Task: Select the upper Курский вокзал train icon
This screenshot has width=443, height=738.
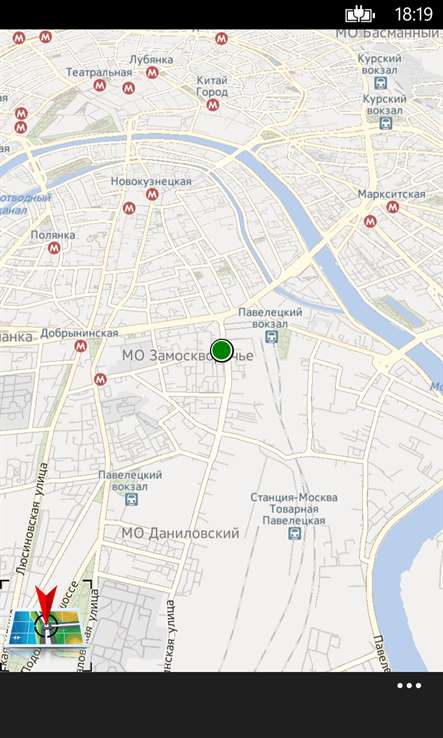Action: click(x=380, y=83)
